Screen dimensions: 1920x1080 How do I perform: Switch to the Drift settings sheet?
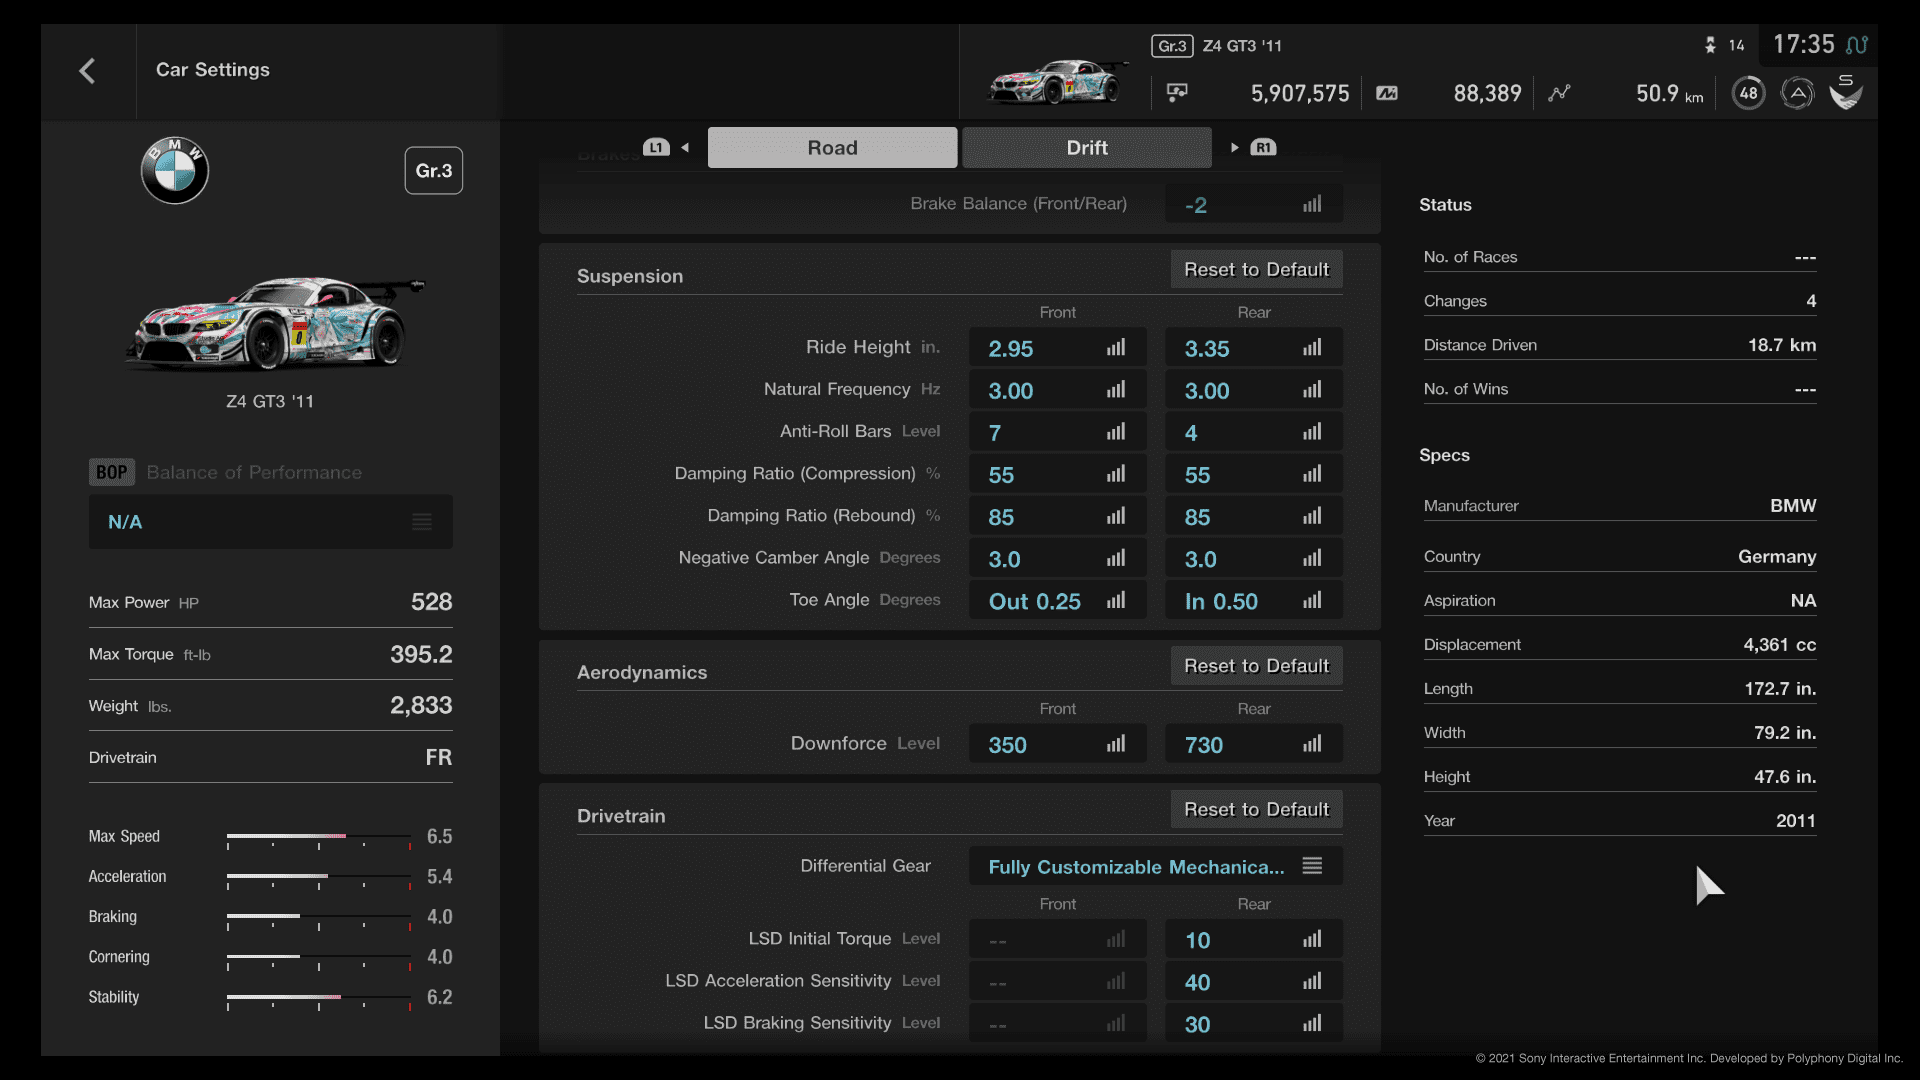coord(1087,147)
